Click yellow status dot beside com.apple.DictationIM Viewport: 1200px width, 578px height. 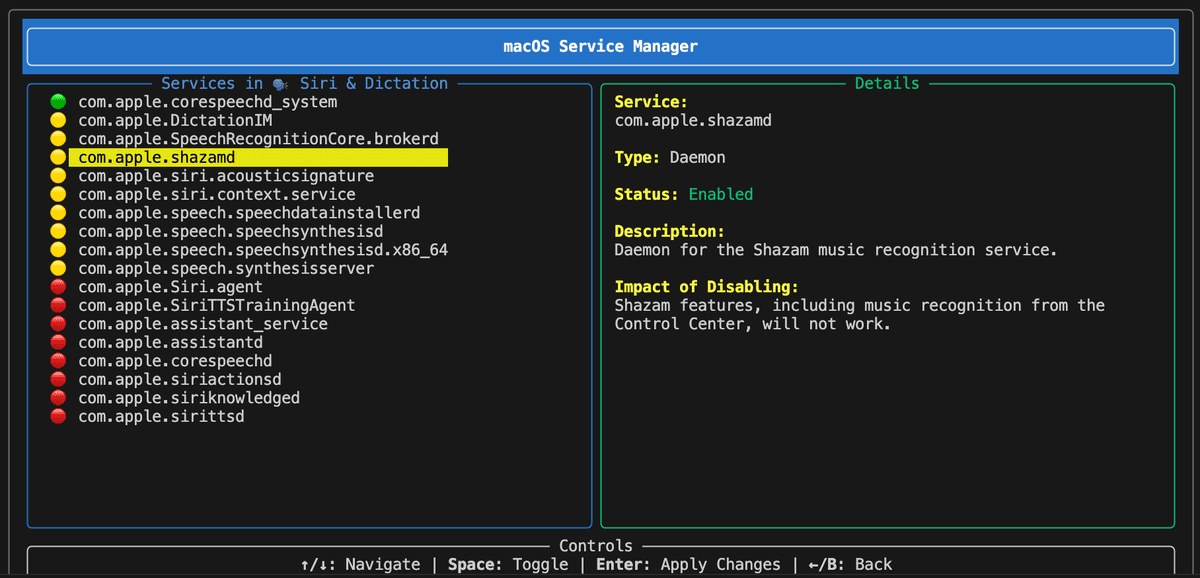[x=58, y=120]
